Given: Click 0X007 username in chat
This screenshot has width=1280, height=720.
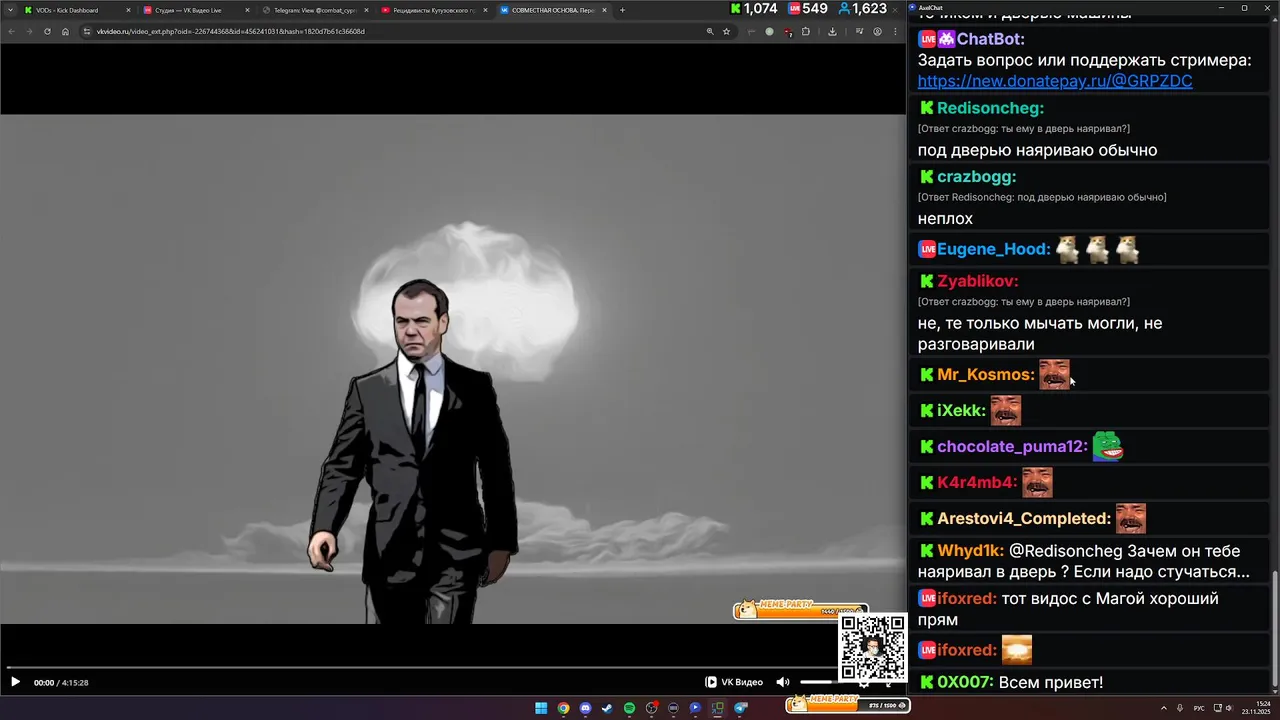Looking at the screenshot, I should [x=965, y=682].
